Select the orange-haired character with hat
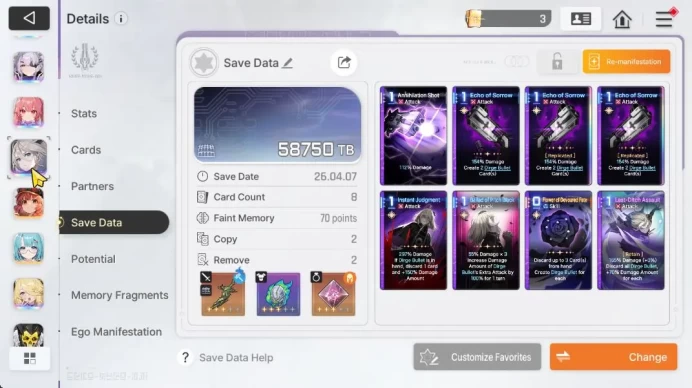 (29, 203)
